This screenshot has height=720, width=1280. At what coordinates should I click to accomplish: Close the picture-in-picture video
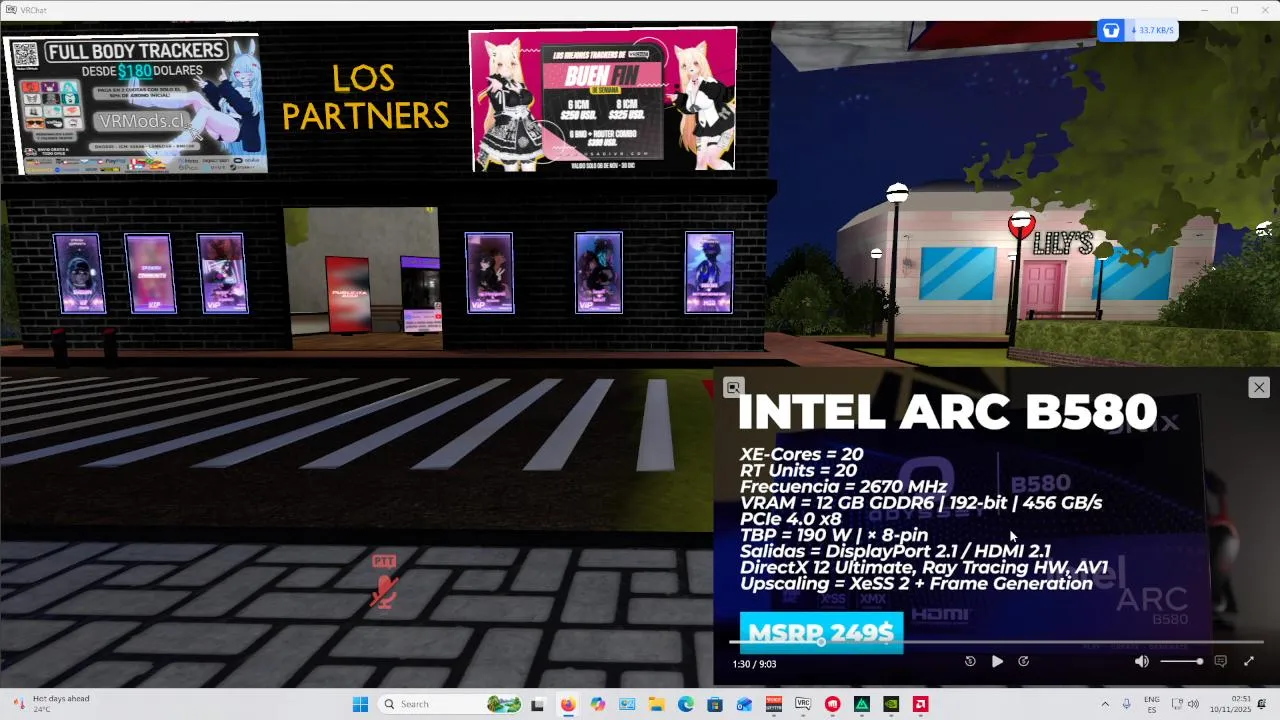click(x=1259, y=387)
